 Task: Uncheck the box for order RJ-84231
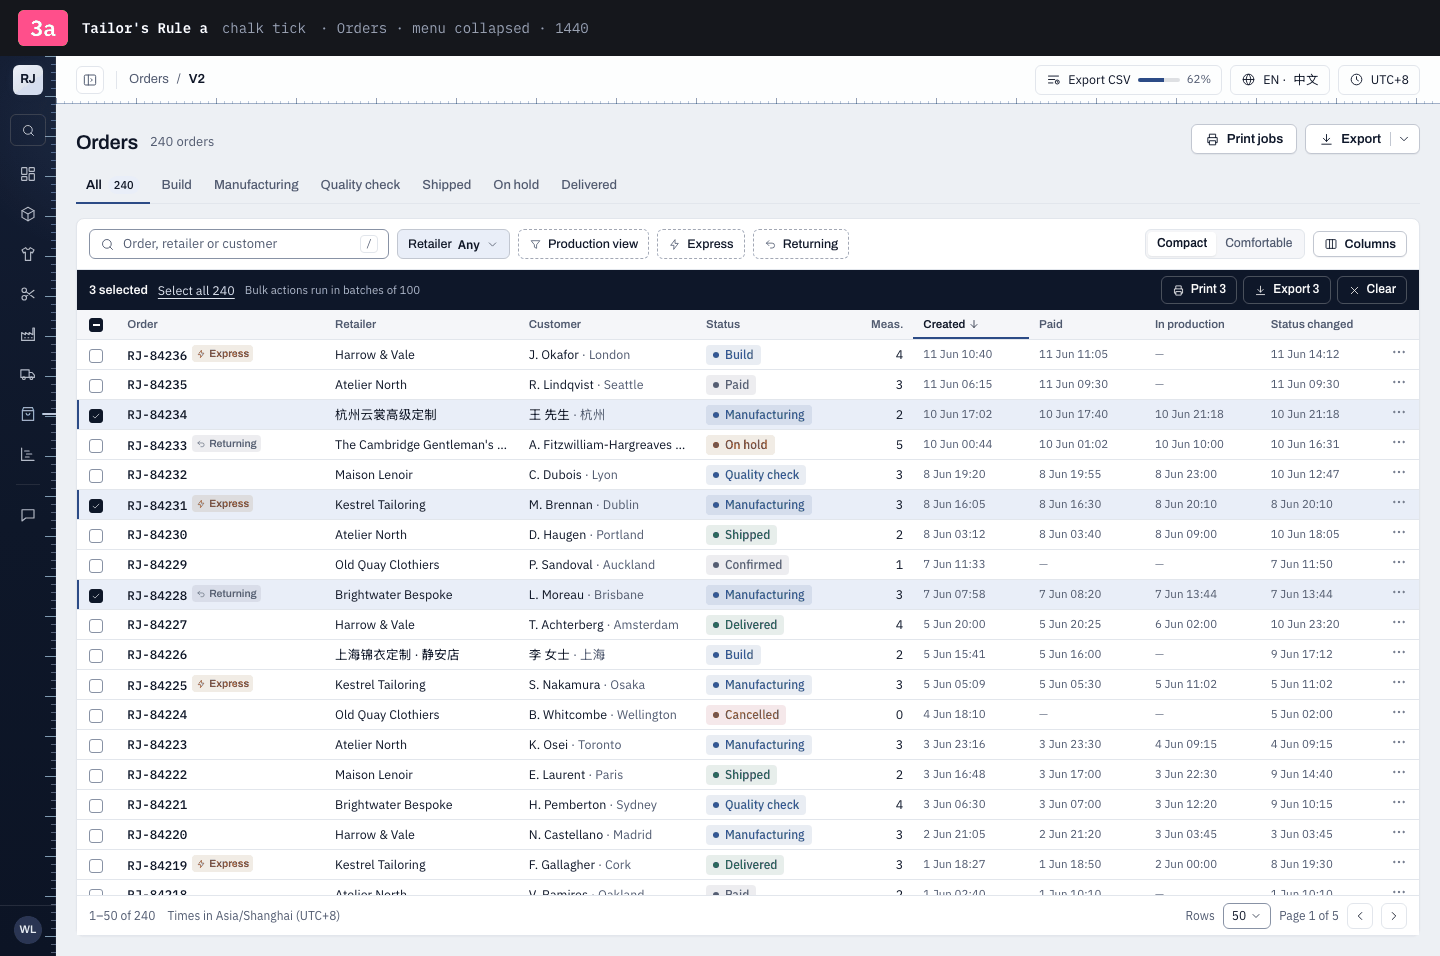pyautogui.click(x=96, y=506)
